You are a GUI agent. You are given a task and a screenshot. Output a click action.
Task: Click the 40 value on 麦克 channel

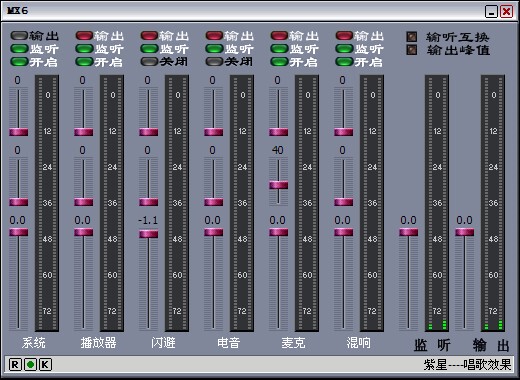[277, 150]
